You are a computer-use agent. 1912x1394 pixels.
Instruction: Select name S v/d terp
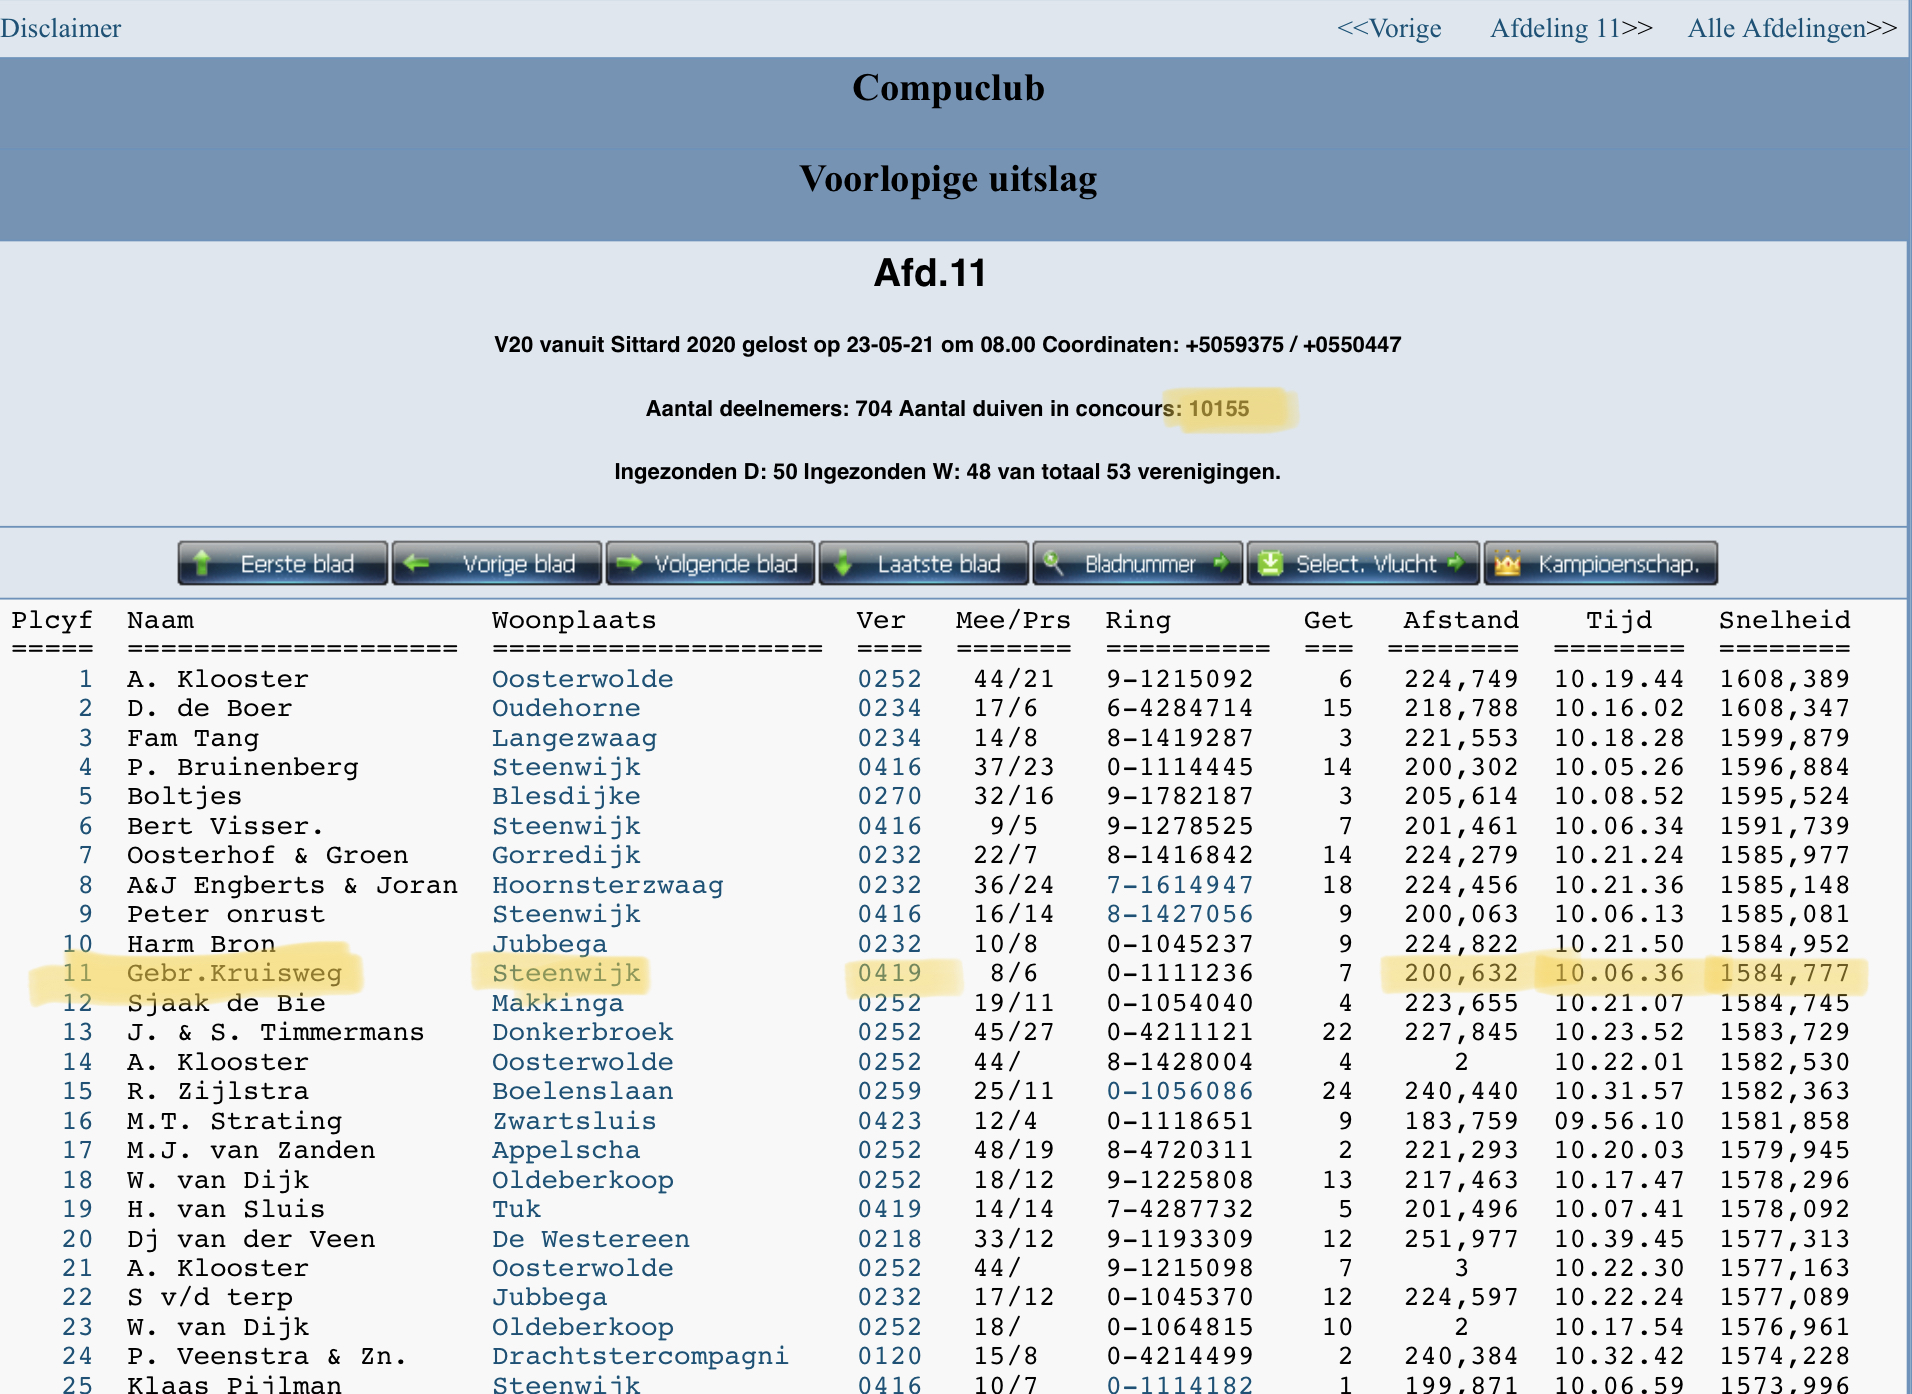click(x=210, y=1297)
